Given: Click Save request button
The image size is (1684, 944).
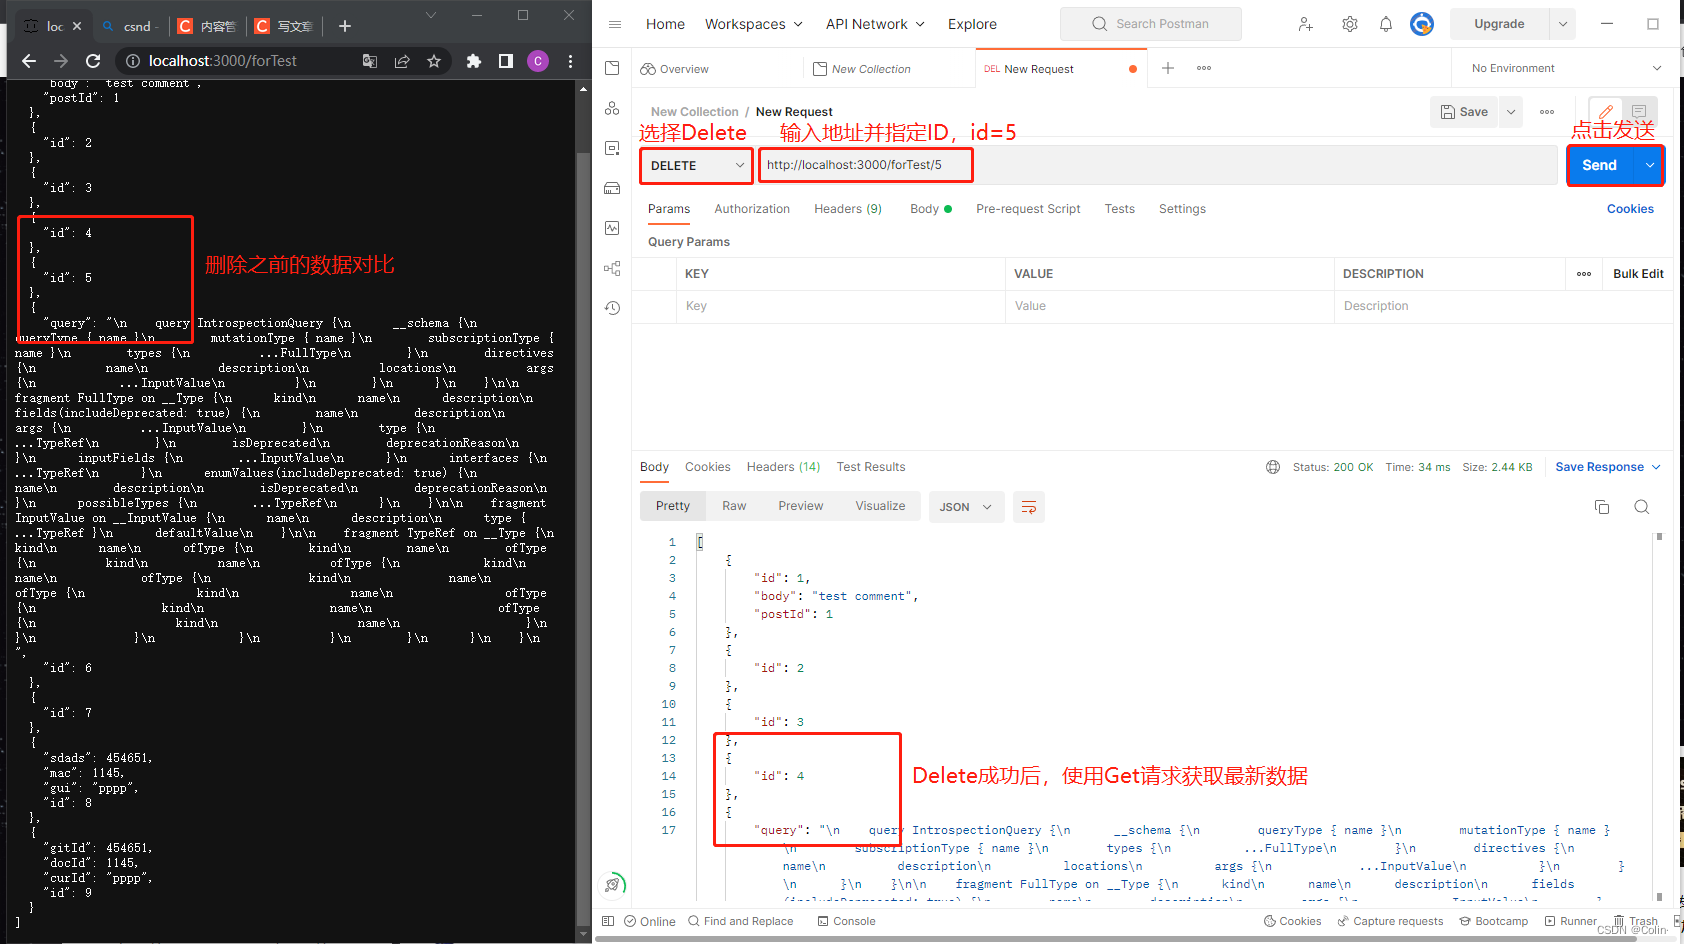Looking at the screenshot, I should (1464, 112).
